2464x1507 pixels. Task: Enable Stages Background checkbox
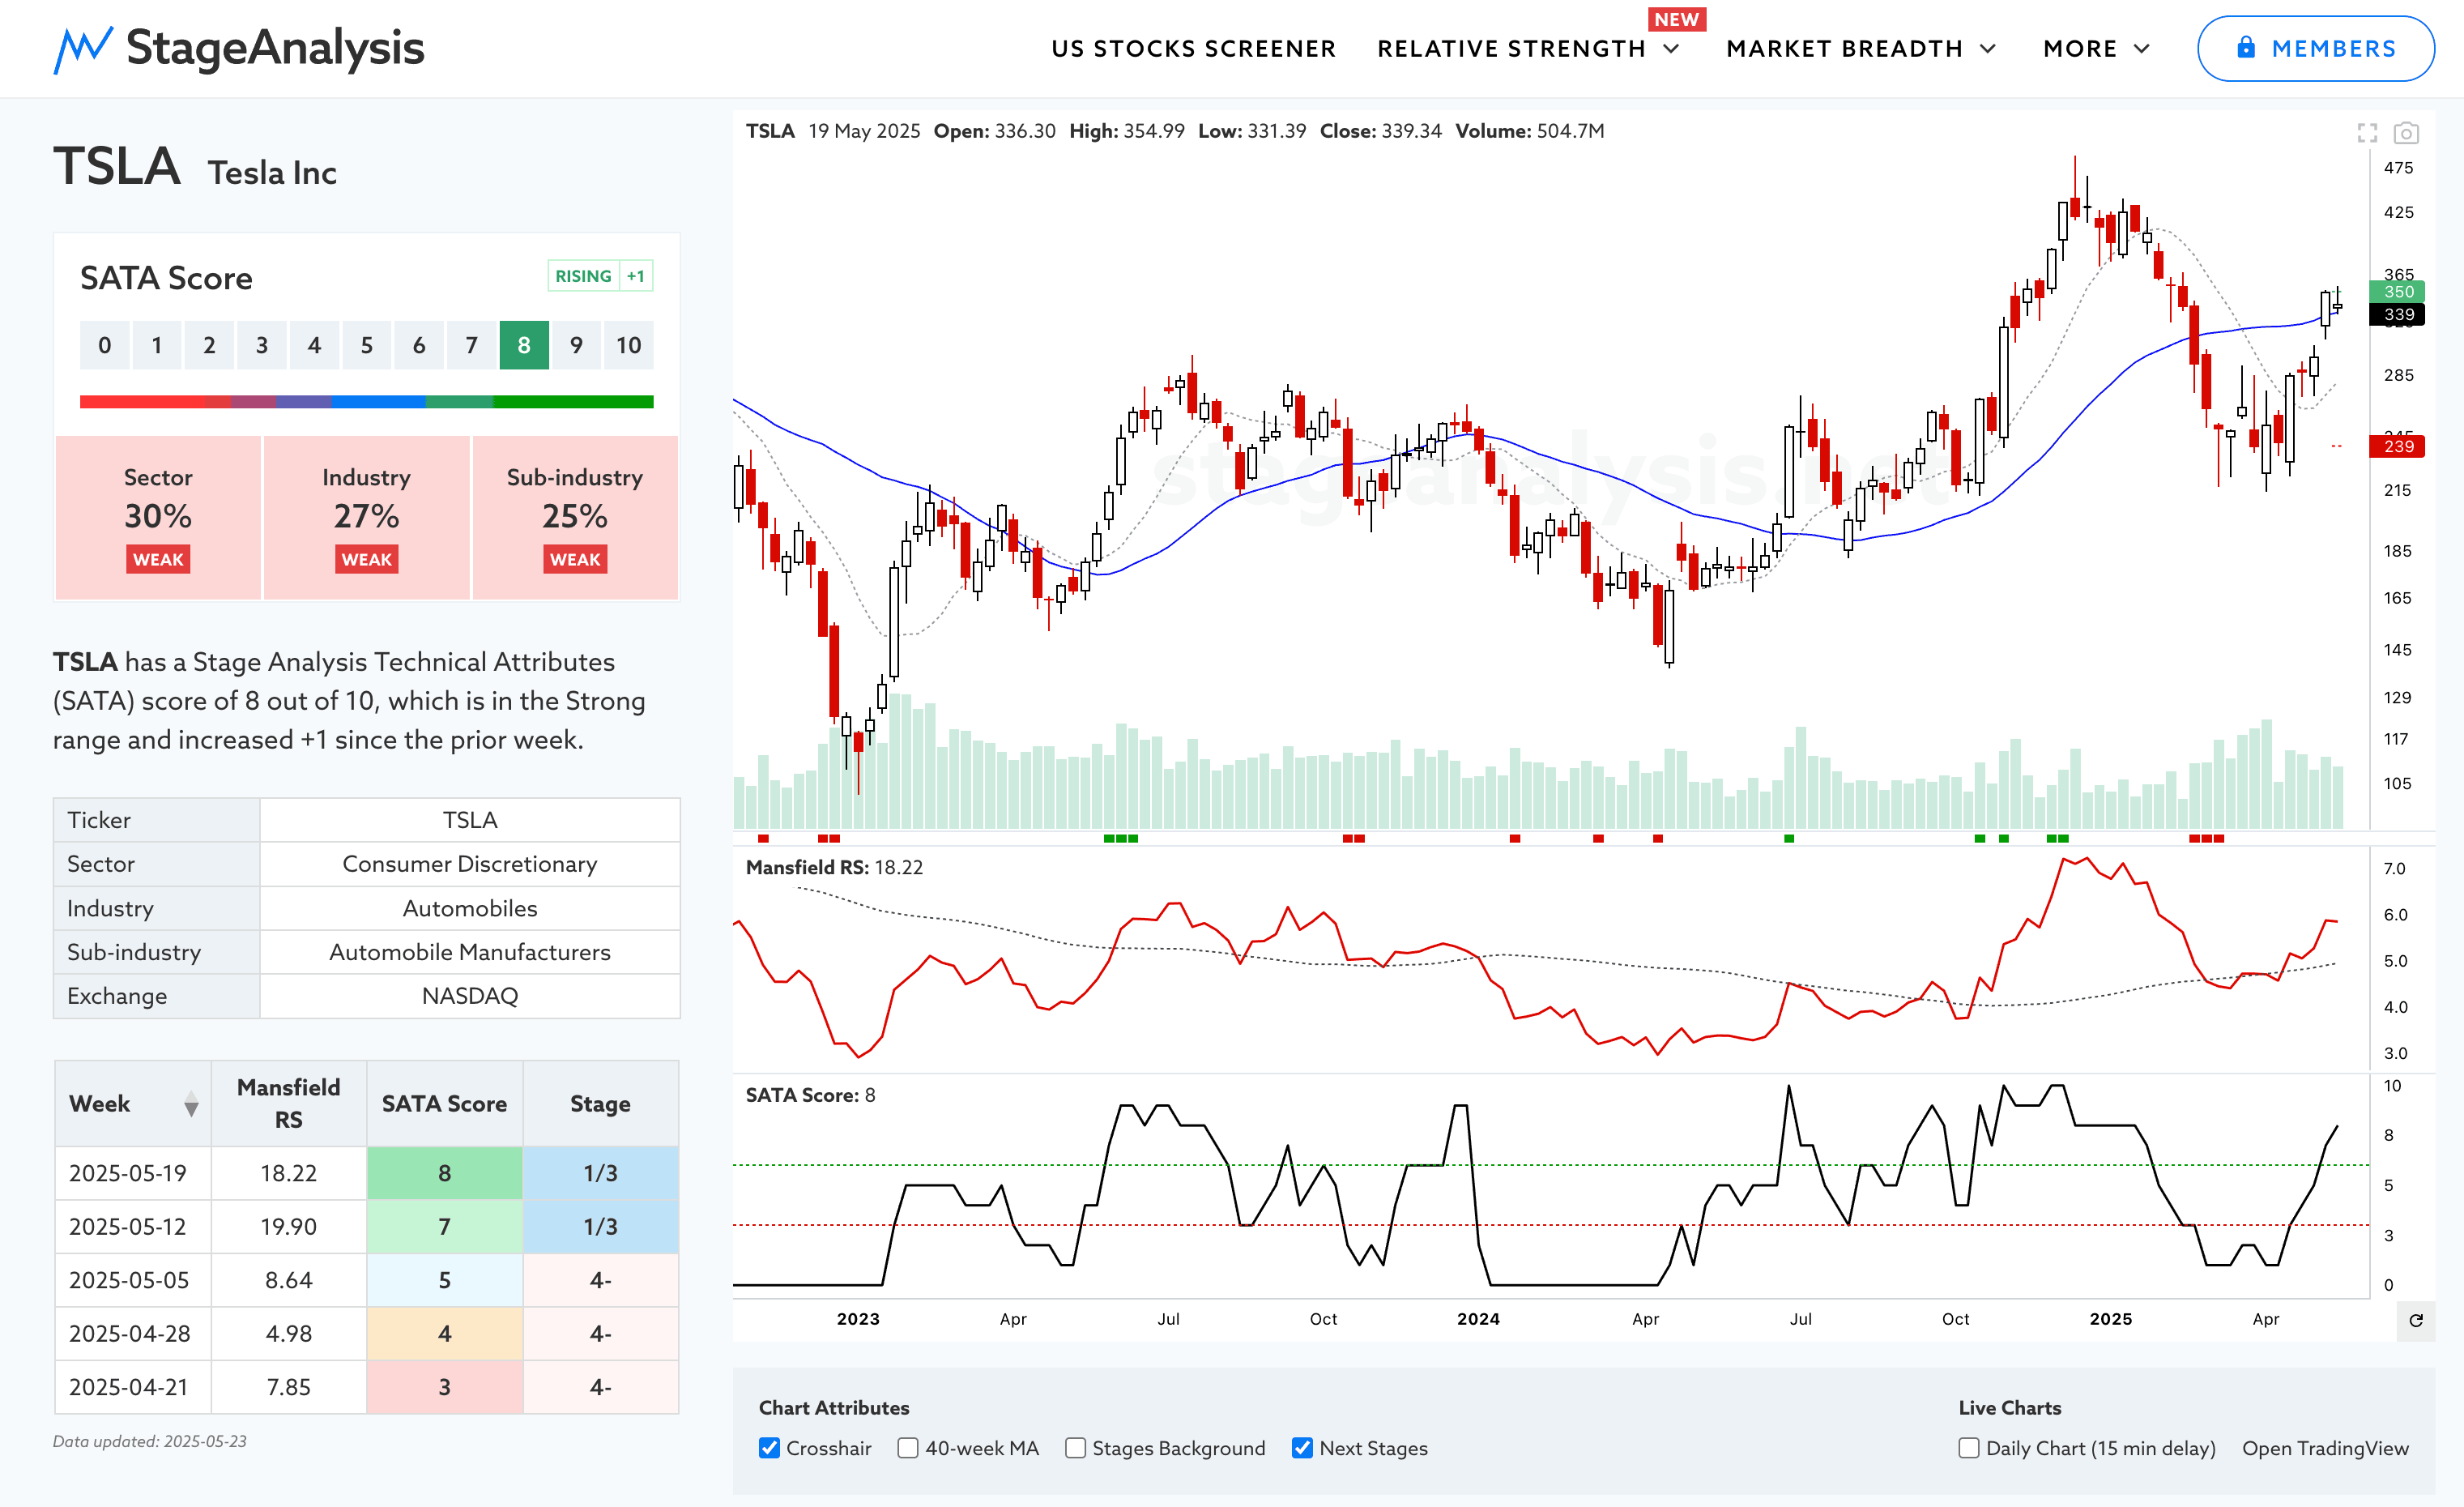1075,1448
